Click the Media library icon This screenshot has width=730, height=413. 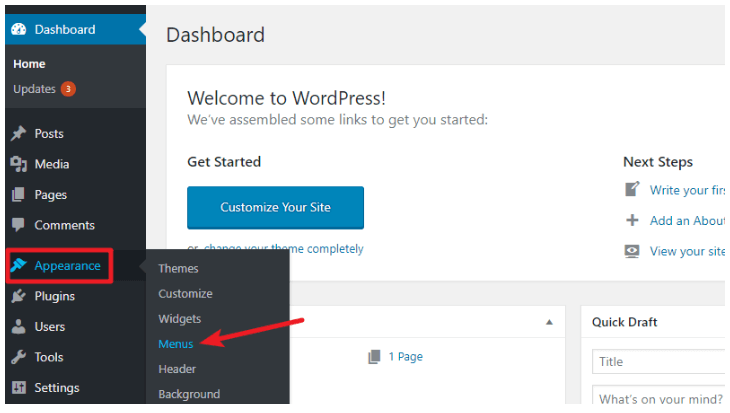19,164
